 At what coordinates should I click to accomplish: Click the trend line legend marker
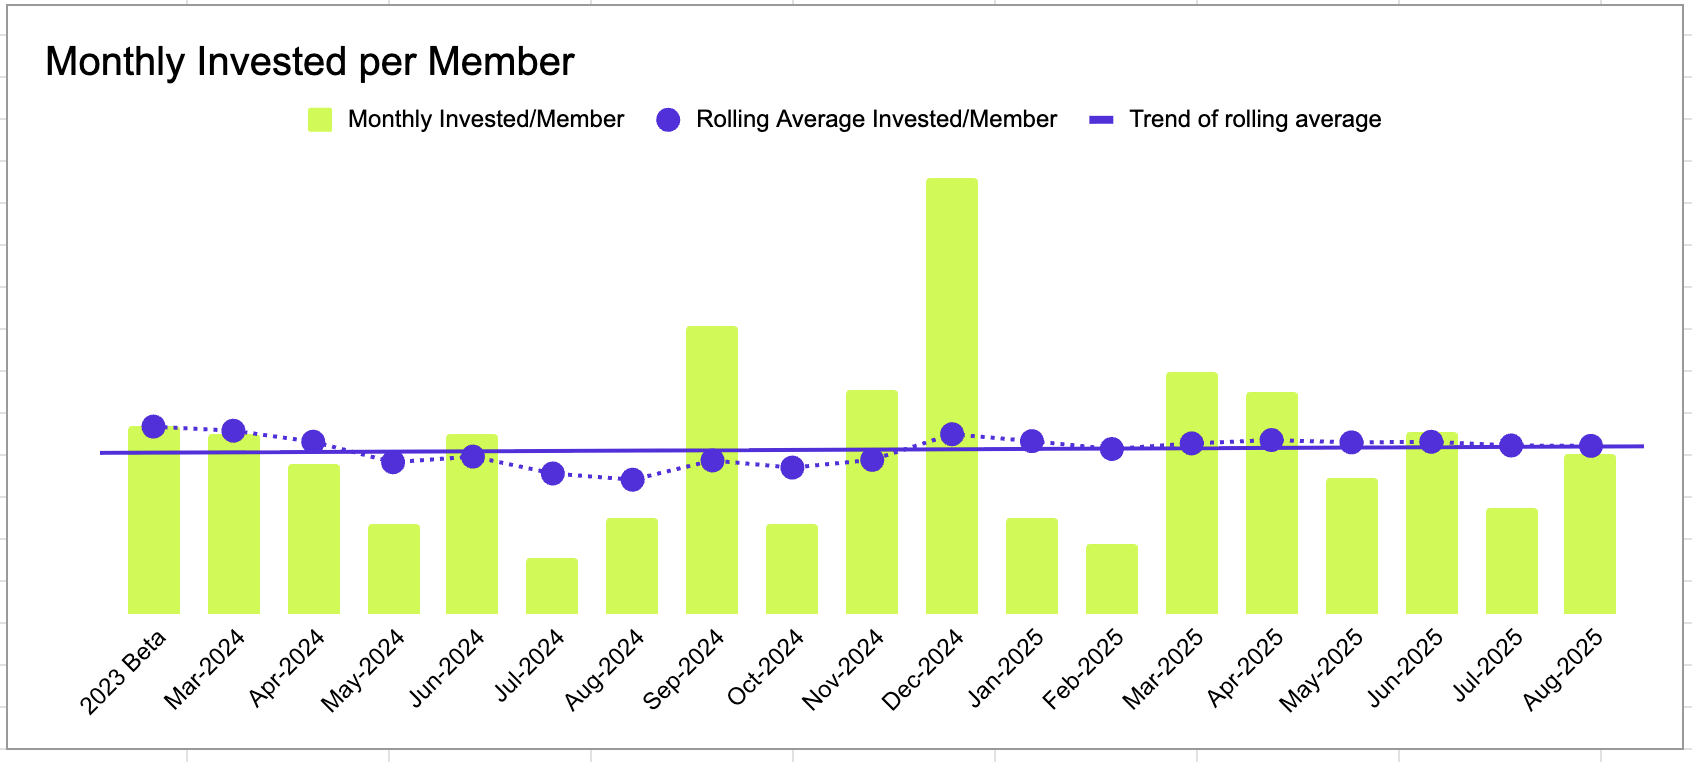point(1101,120)
